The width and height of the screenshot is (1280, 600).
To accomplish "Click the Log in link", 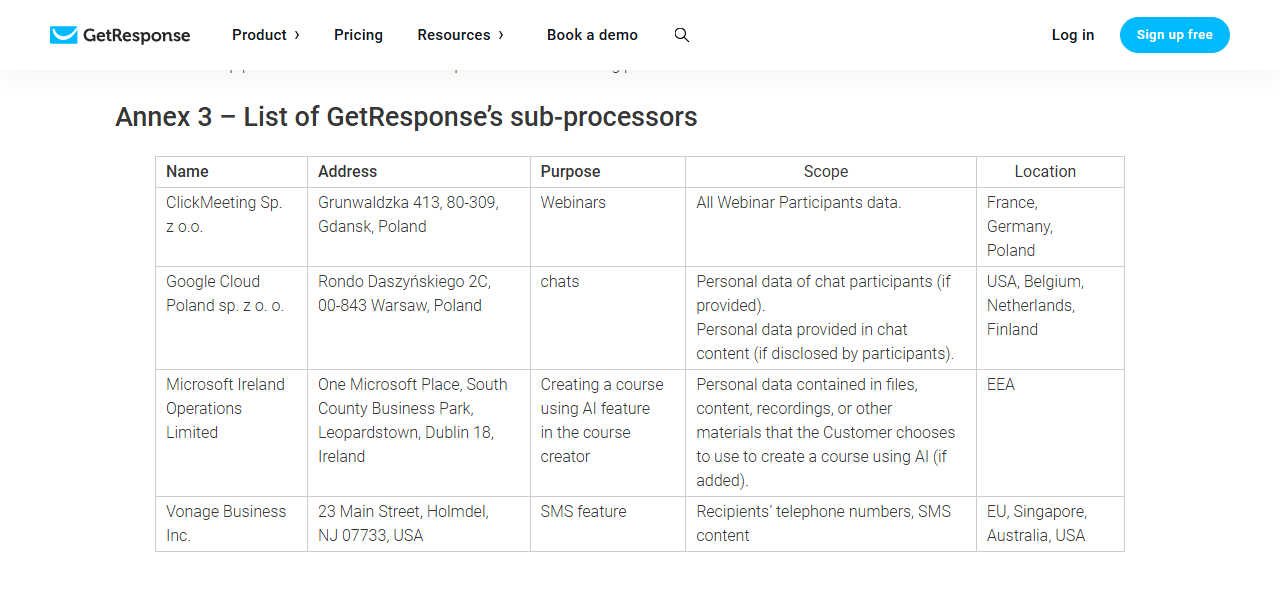I will click(1073, 35).
